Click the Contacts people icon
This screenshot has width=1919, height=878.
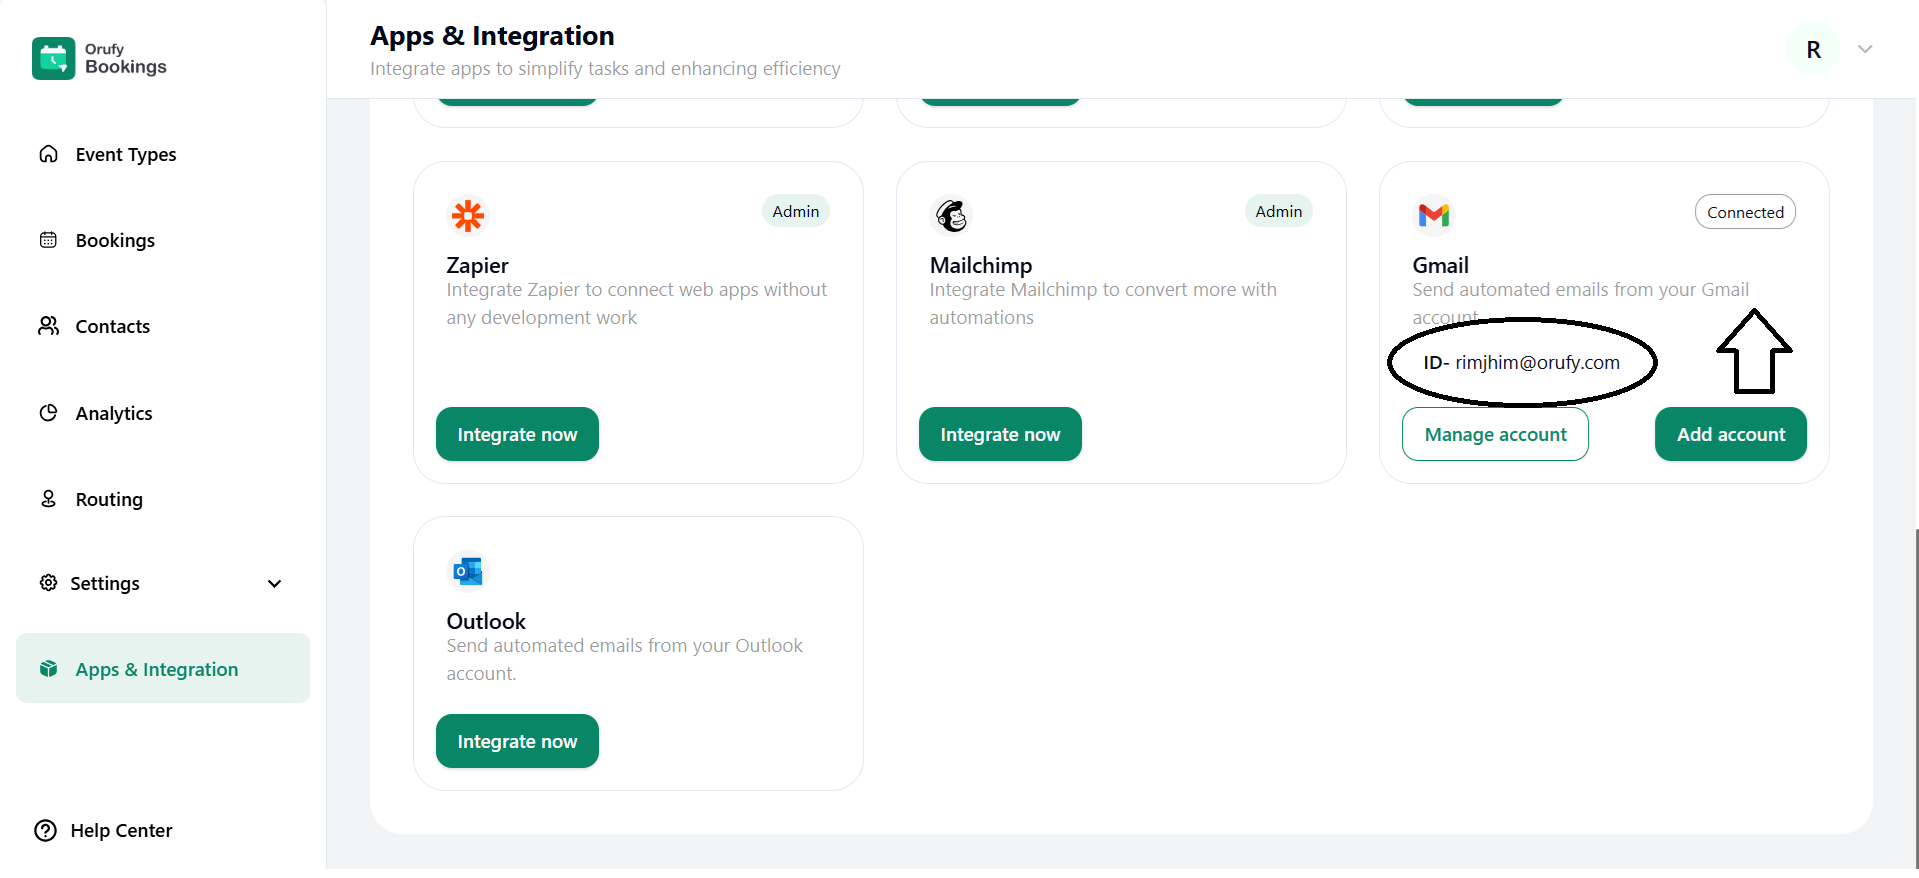click(x=48, y=326)
